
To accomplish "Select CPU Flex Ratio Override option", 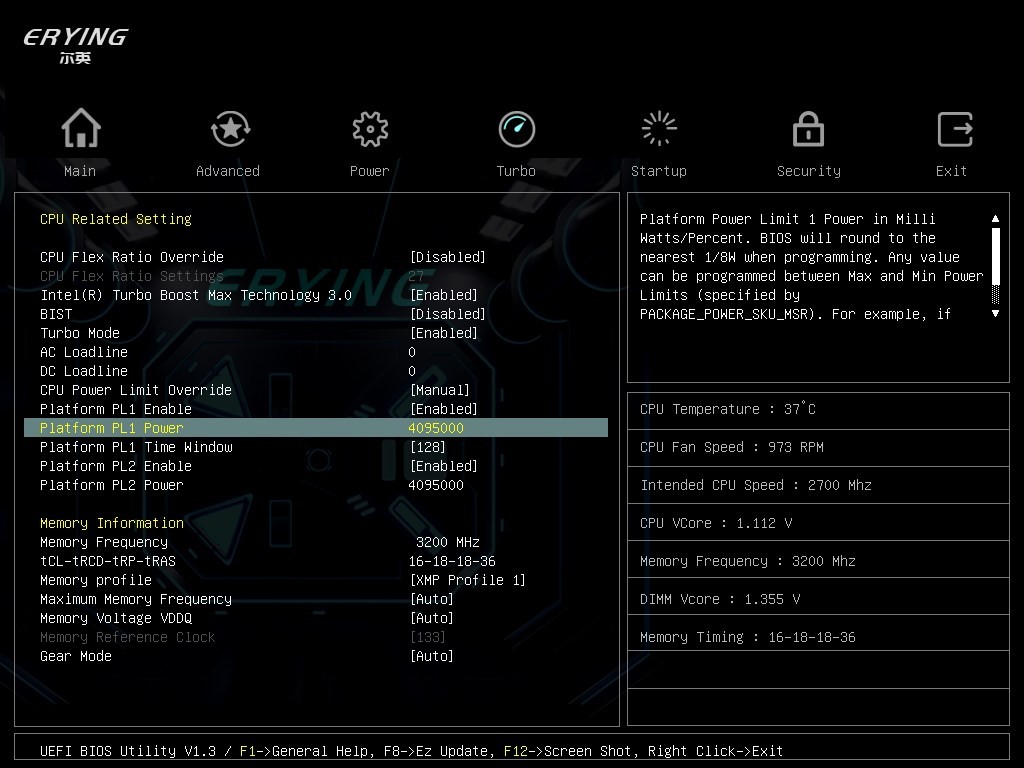I will 132,257.
